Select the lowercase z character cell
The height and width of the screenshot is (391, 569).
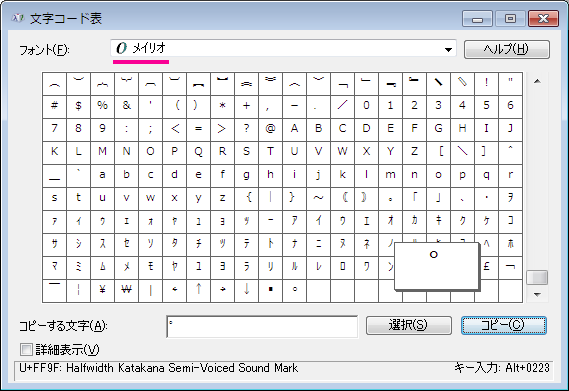pyautogui.click(x=222, y=199)
